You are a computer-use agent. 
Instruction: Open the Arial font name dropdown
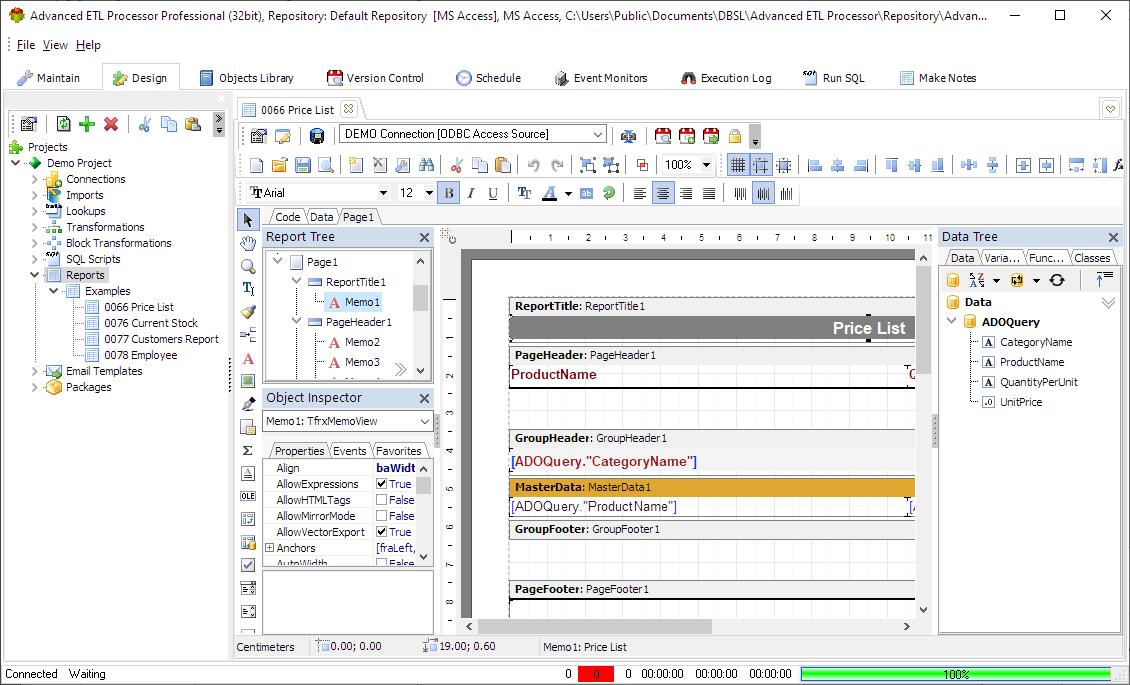[x=383, y=193]
